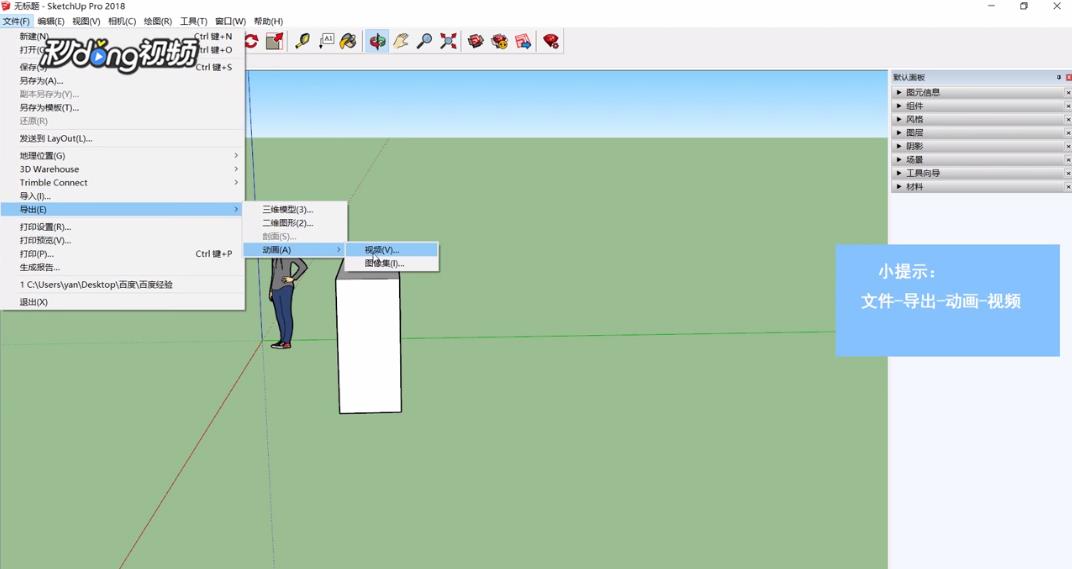The height and width of the screenshot is (569, 1072).
Task: Choose 图像集(I)... export option
Action: coord(391,263)
